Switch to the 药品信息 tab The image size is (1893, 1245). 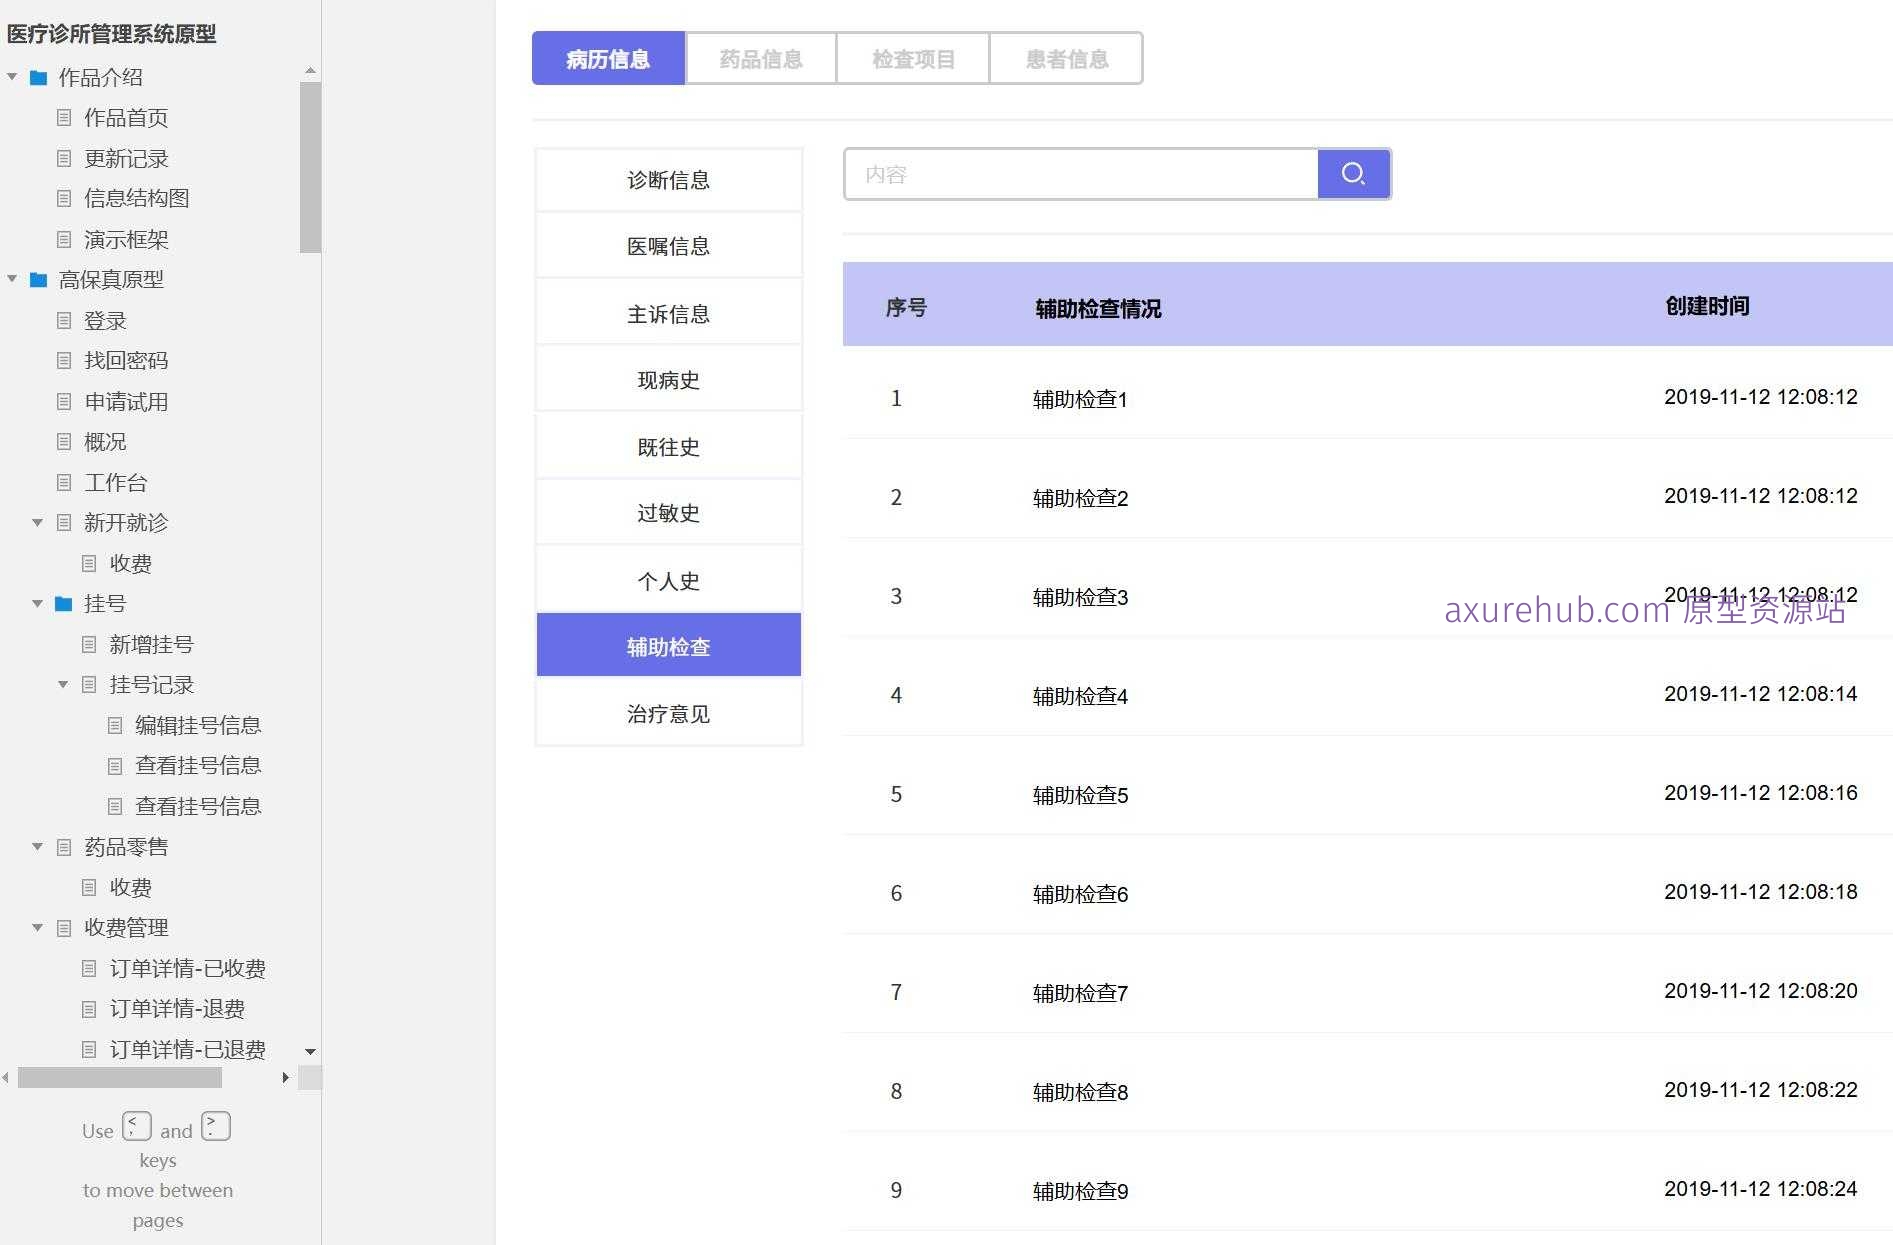(x=760, y=57)
